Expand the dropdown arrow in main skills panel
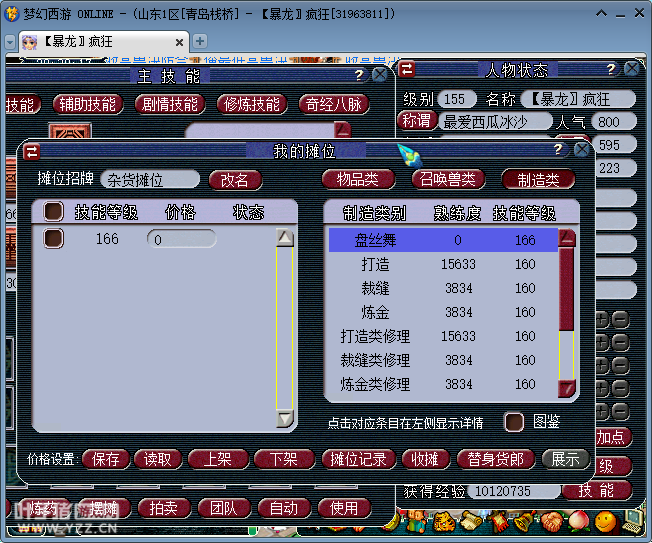This screenshot has width=652, height=543. (342, 130)
